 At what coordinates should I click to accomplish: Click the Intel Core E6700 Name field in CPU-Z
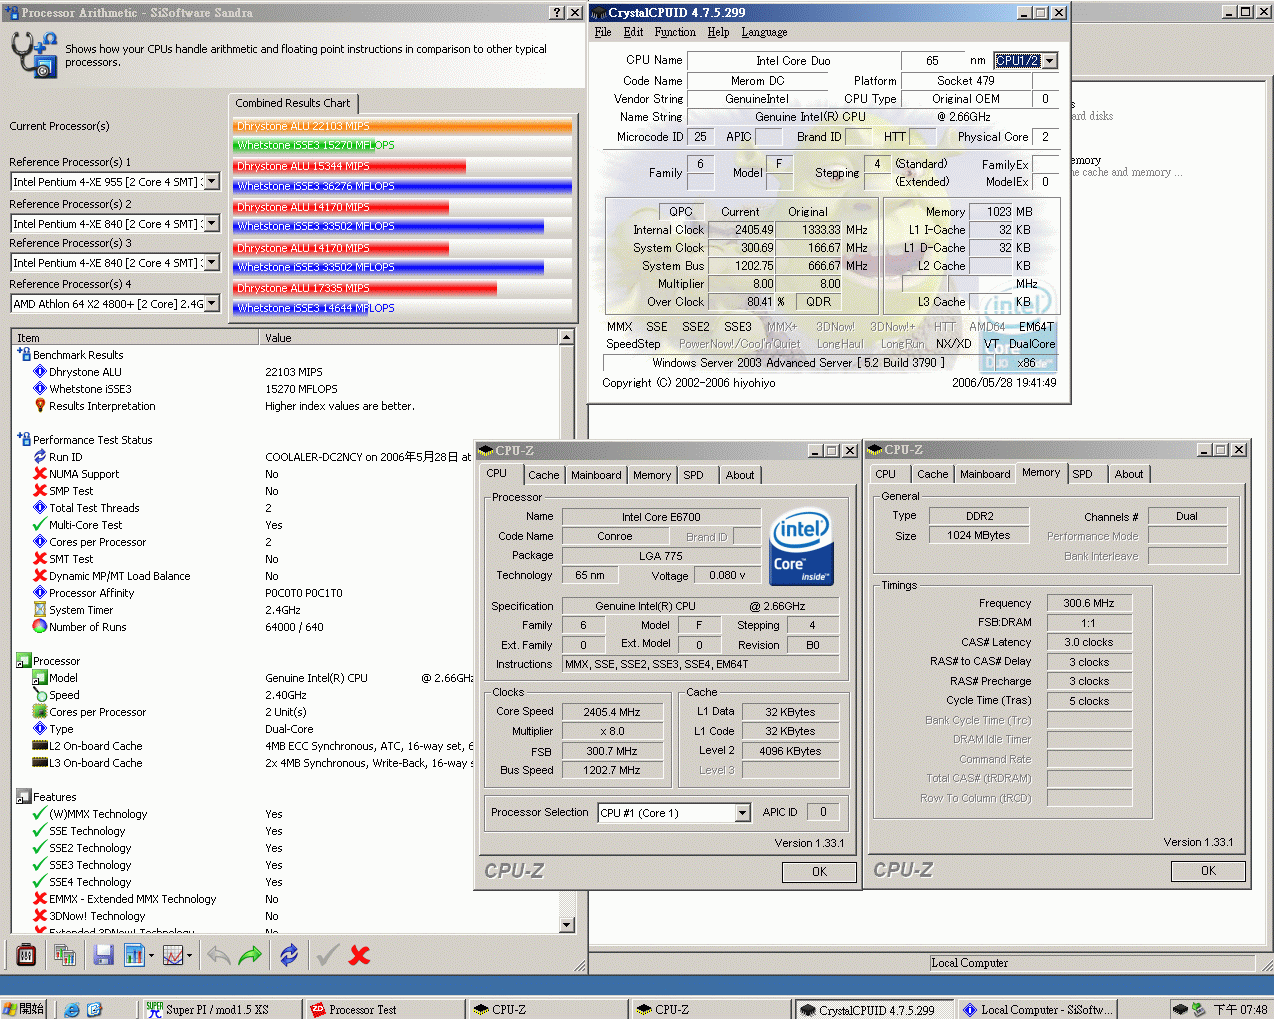point(661,517)
